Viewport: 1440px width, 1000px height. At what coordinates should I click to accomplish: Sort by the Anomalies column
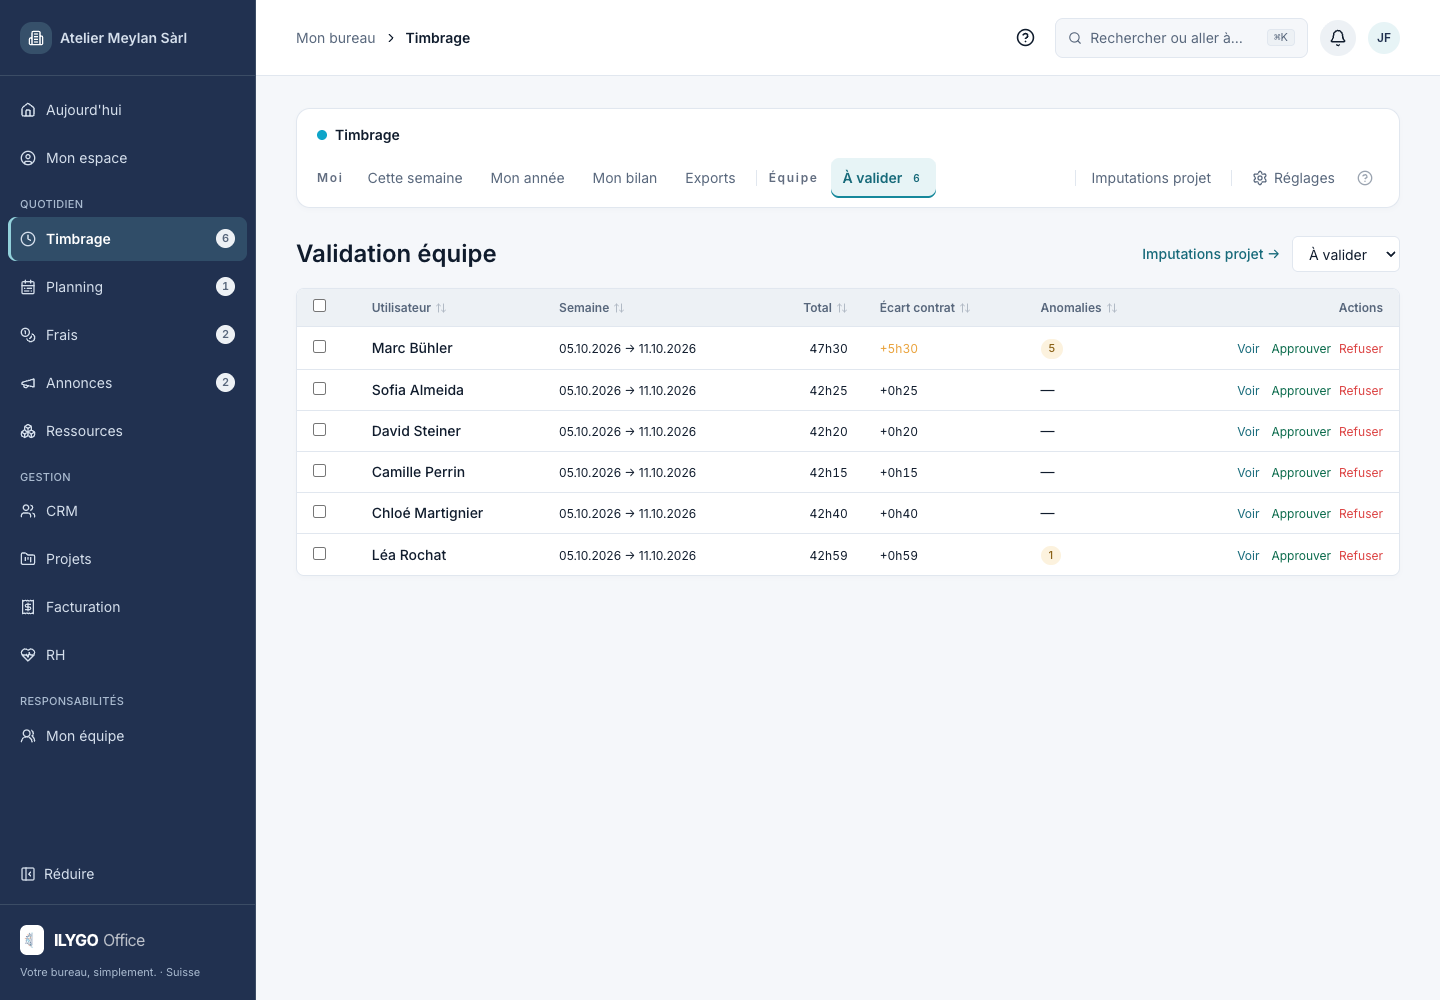pyautogui.click(x=1079, y=308)
